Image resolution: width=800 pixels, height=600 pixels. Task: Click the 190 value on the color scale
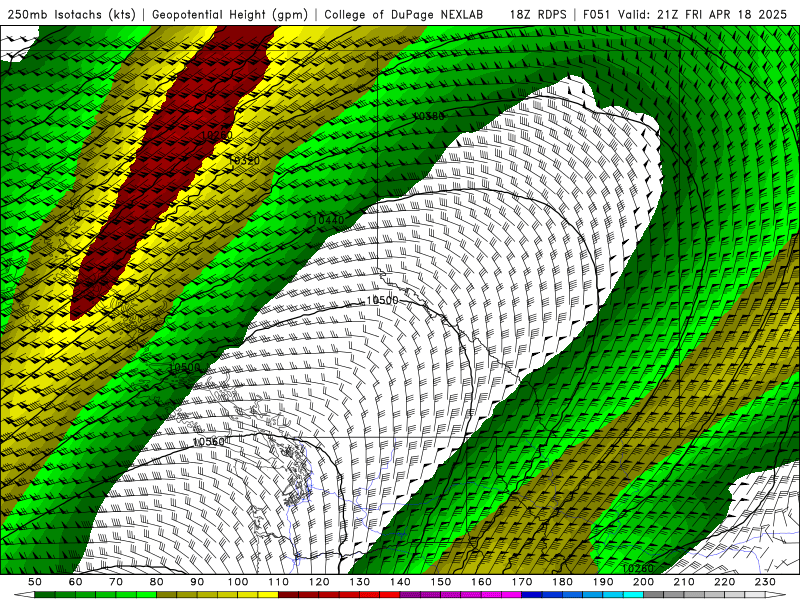point(603,582)
